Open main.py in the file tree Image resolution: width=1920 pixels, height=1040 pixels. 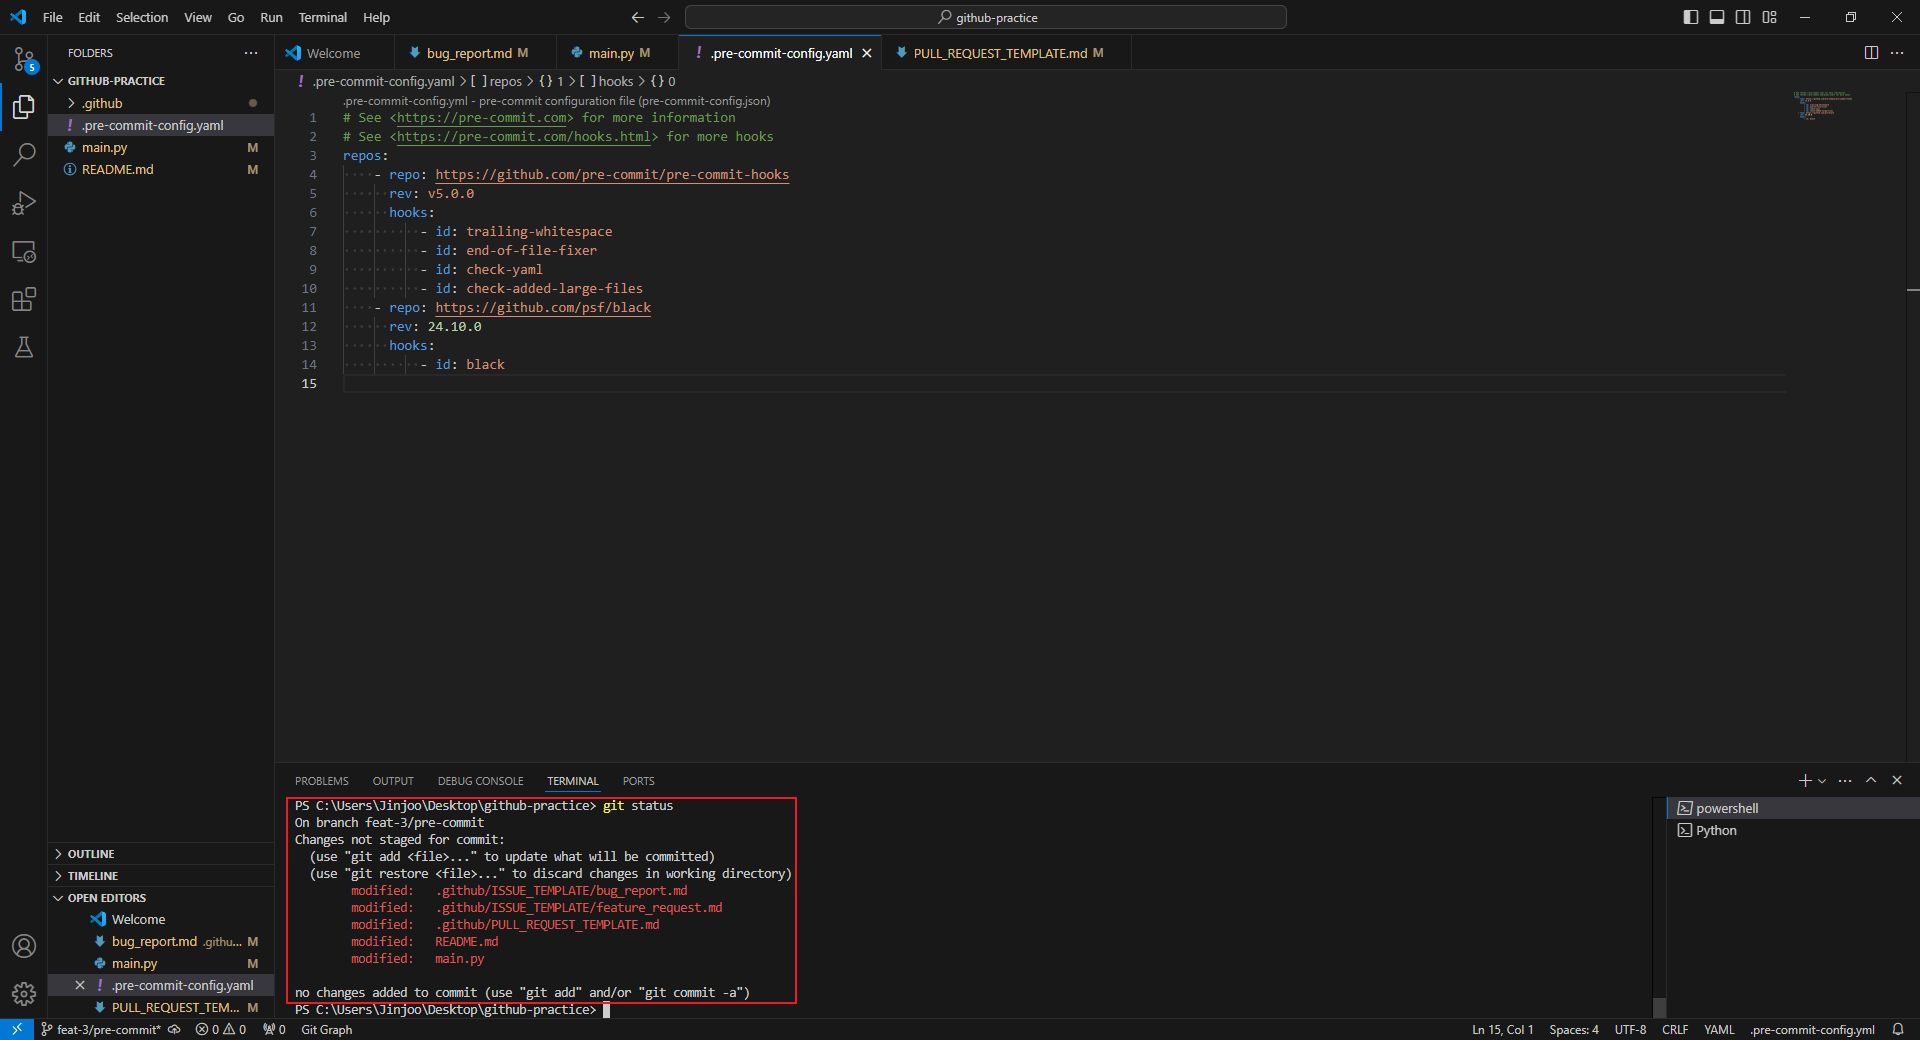[x=161, y=147]
